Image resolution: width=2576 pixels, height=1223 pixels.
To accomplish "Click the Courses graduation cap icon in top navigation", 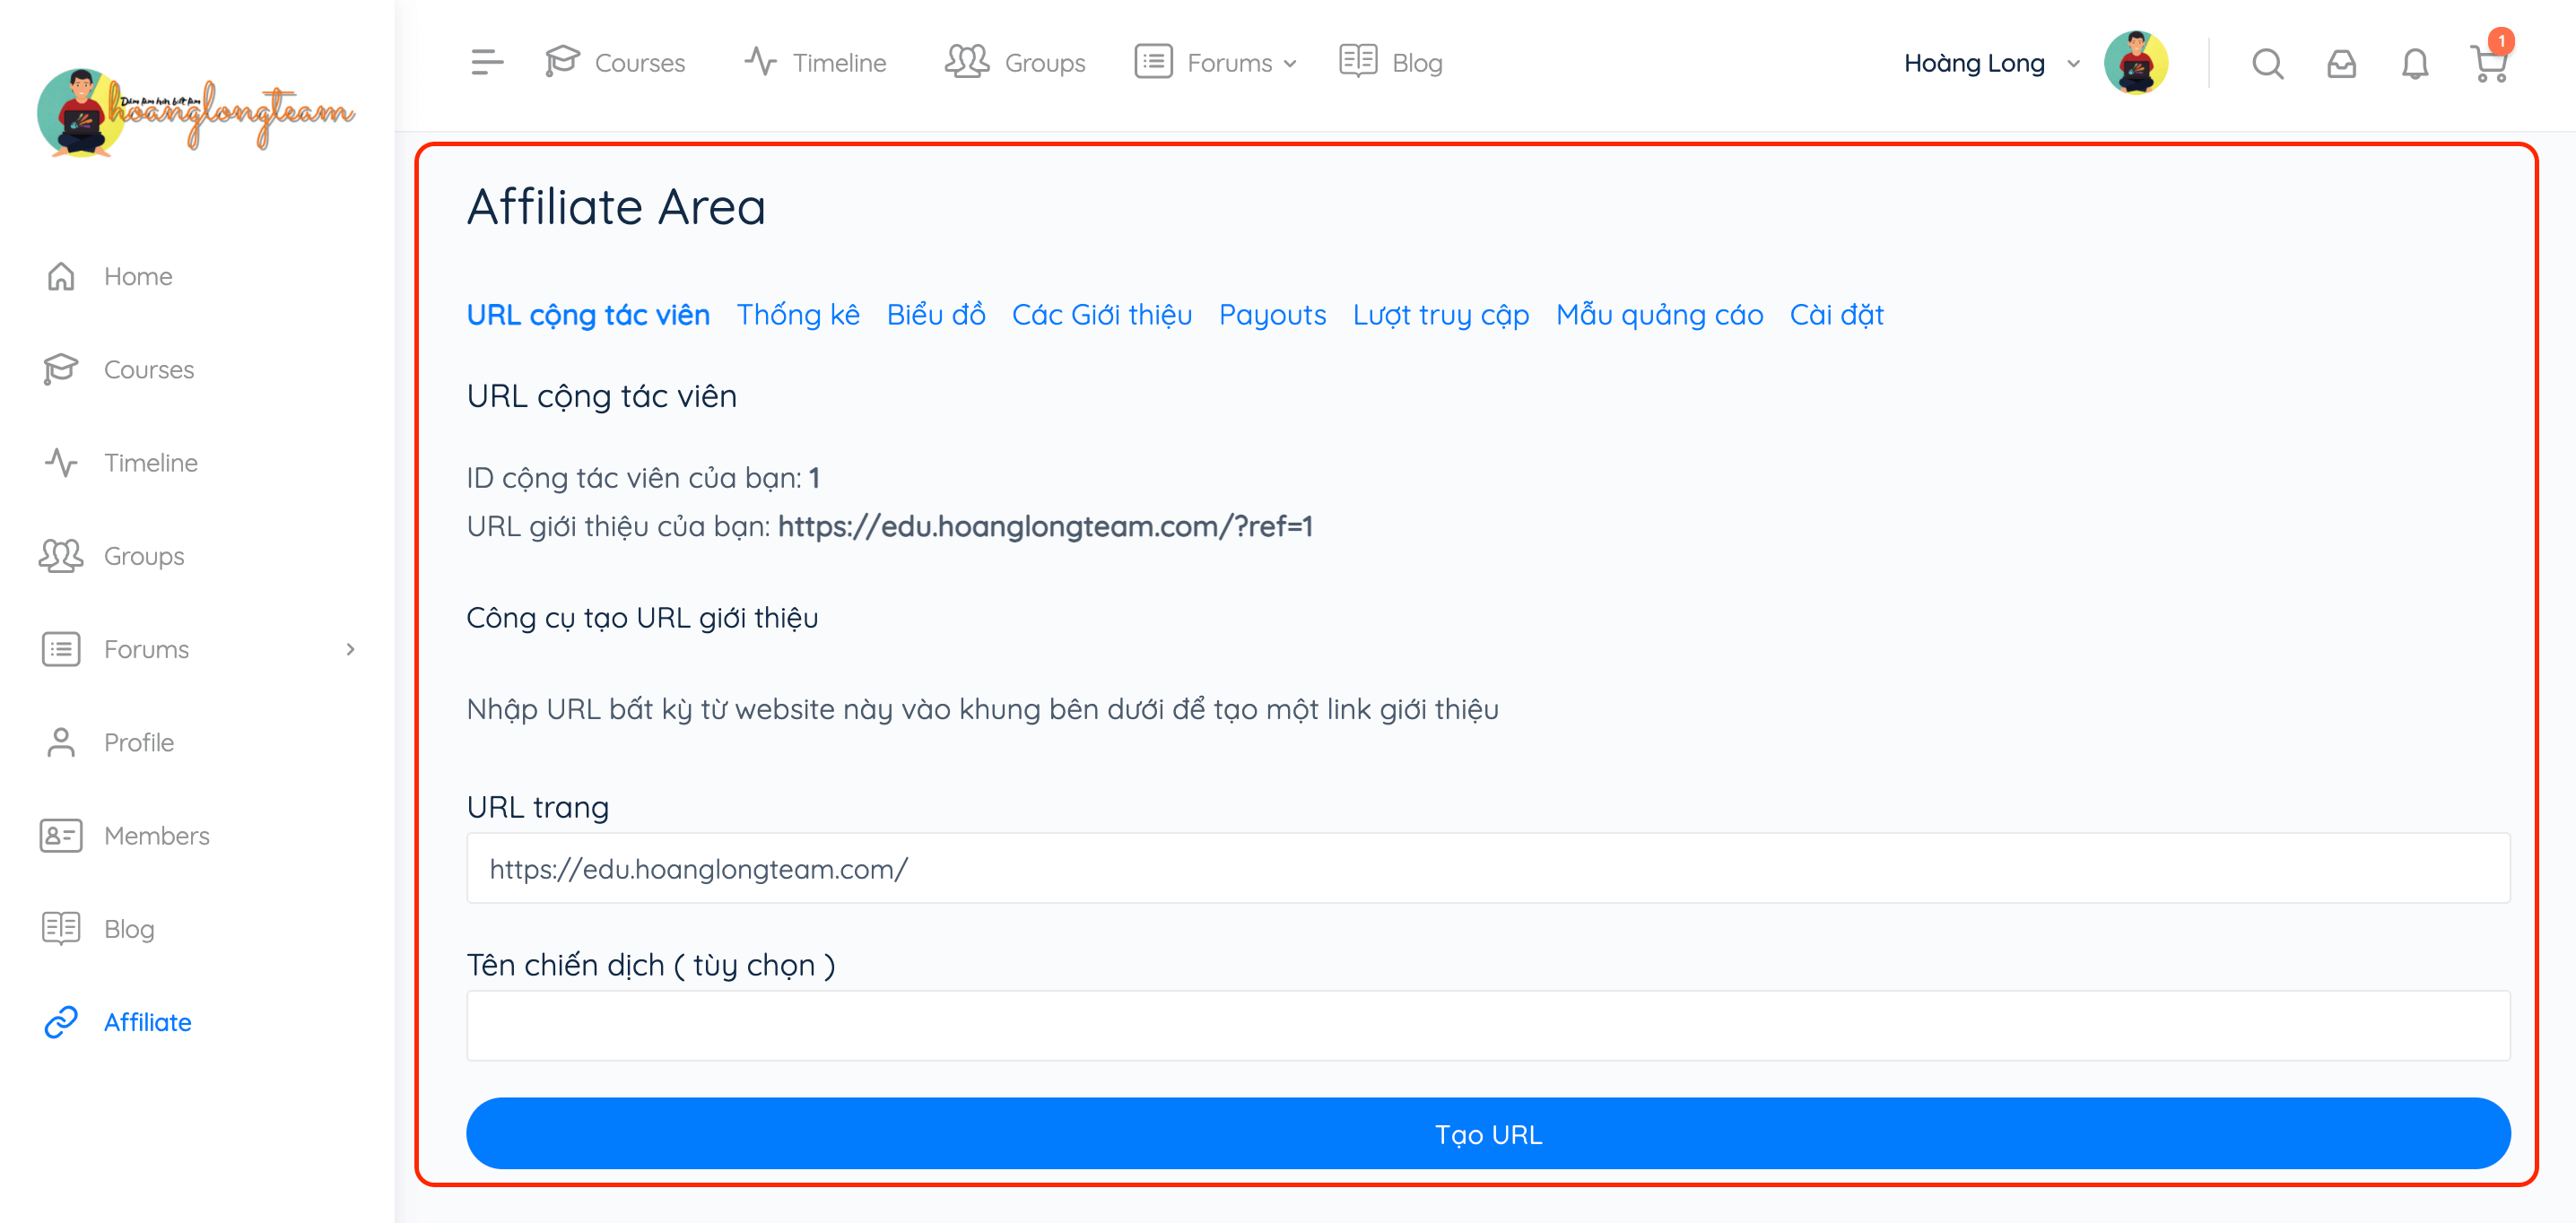I will pyautogui.click(x=562, y=61).
